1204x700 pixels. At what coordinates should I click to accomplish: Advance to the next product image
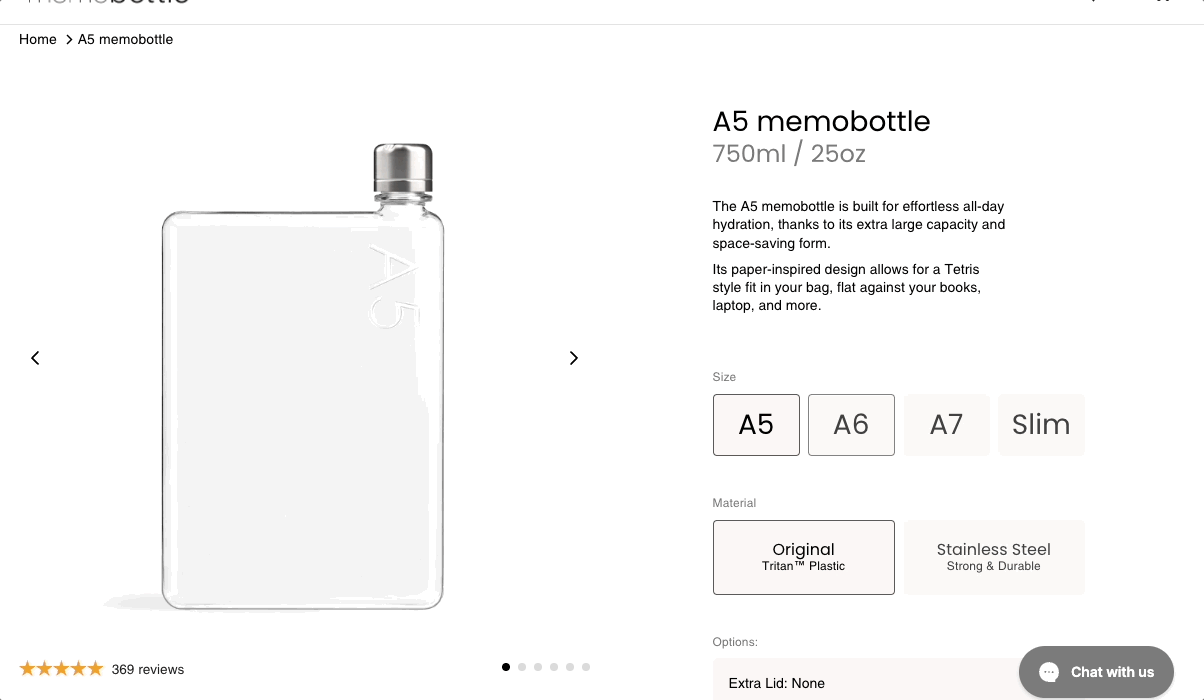[573, 358]
